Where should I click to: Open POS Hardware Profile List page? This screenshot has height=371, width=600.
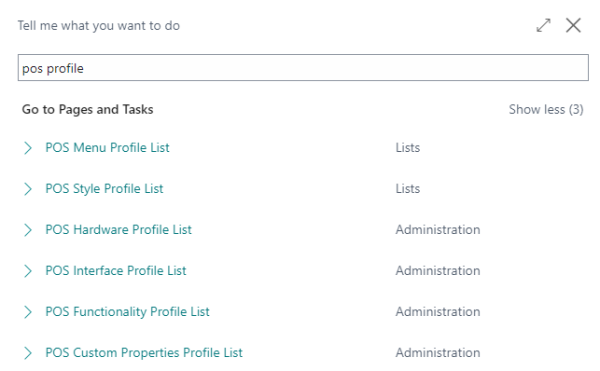coord(118,229)
